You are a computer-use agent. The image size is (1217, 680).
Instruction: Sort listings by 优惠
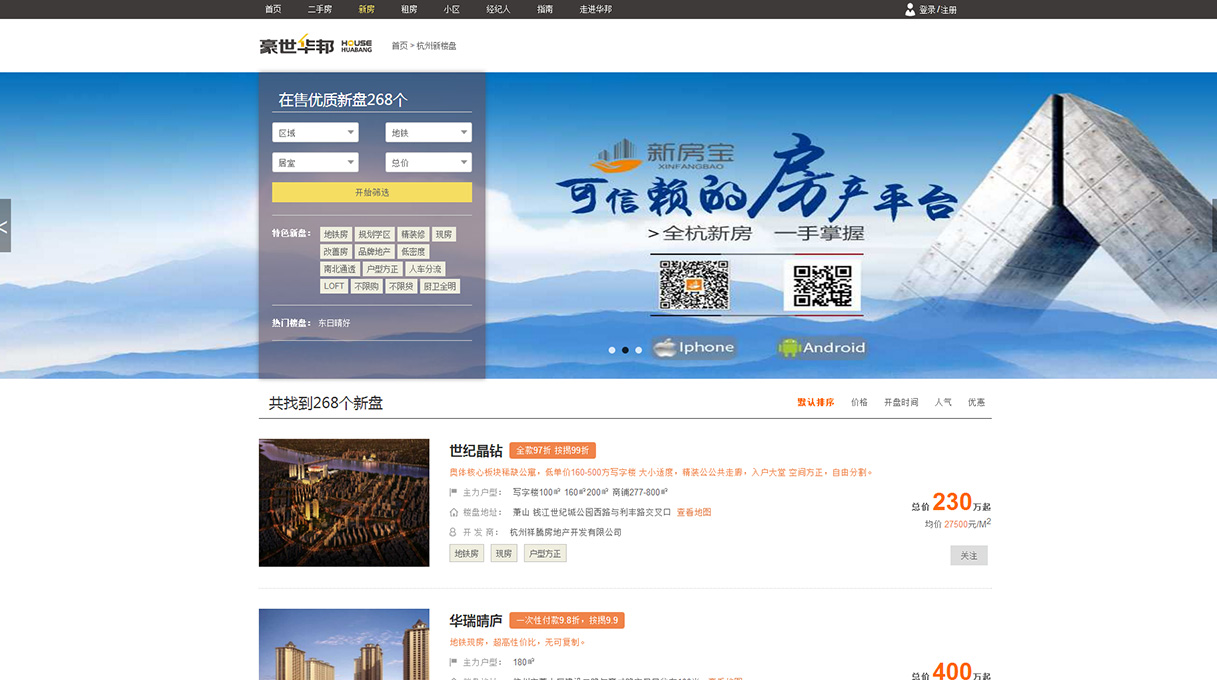tap(976, 402)
